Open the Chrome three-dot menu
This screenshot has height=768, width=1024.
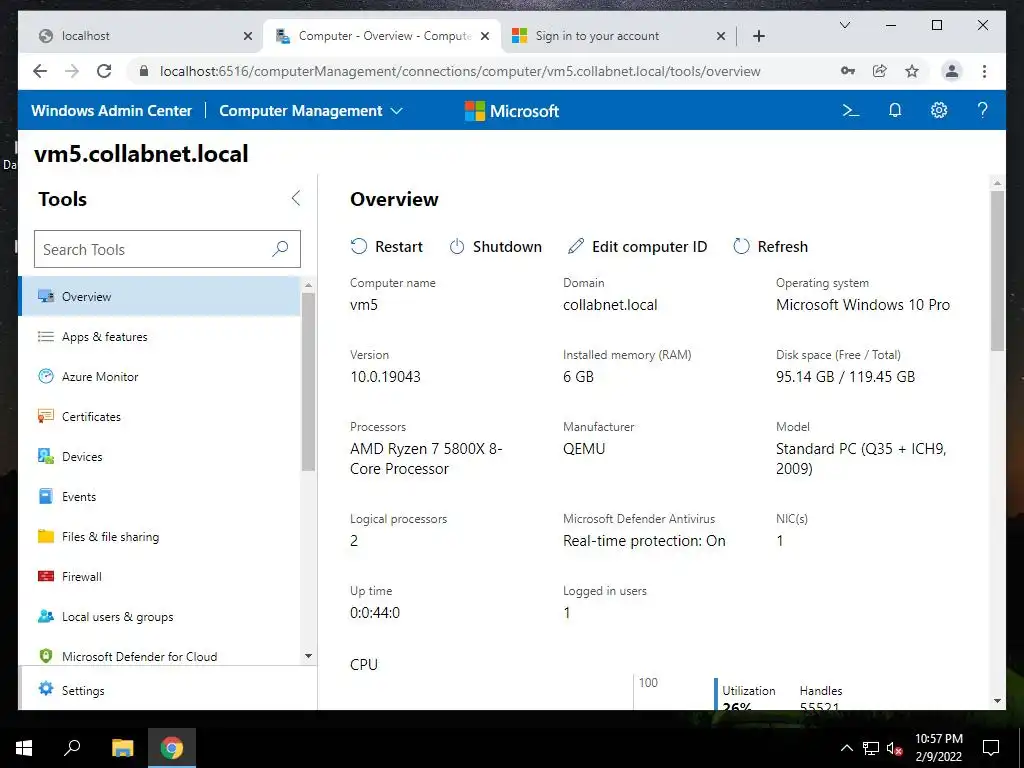coord(984,71)
